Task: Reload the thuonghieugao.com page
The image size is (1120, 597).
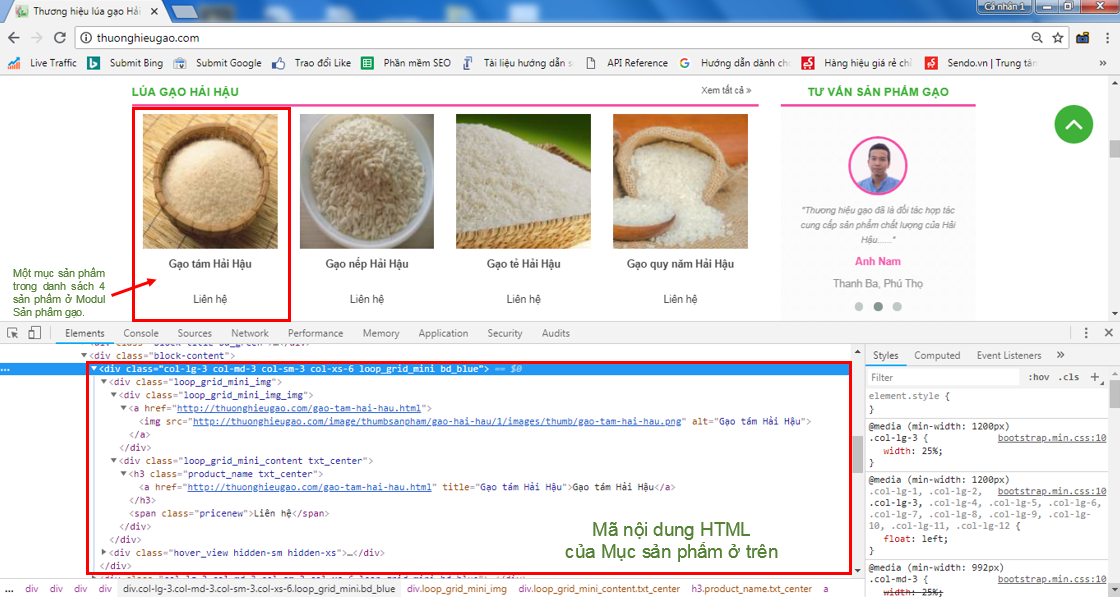Action: coord(60,38)
